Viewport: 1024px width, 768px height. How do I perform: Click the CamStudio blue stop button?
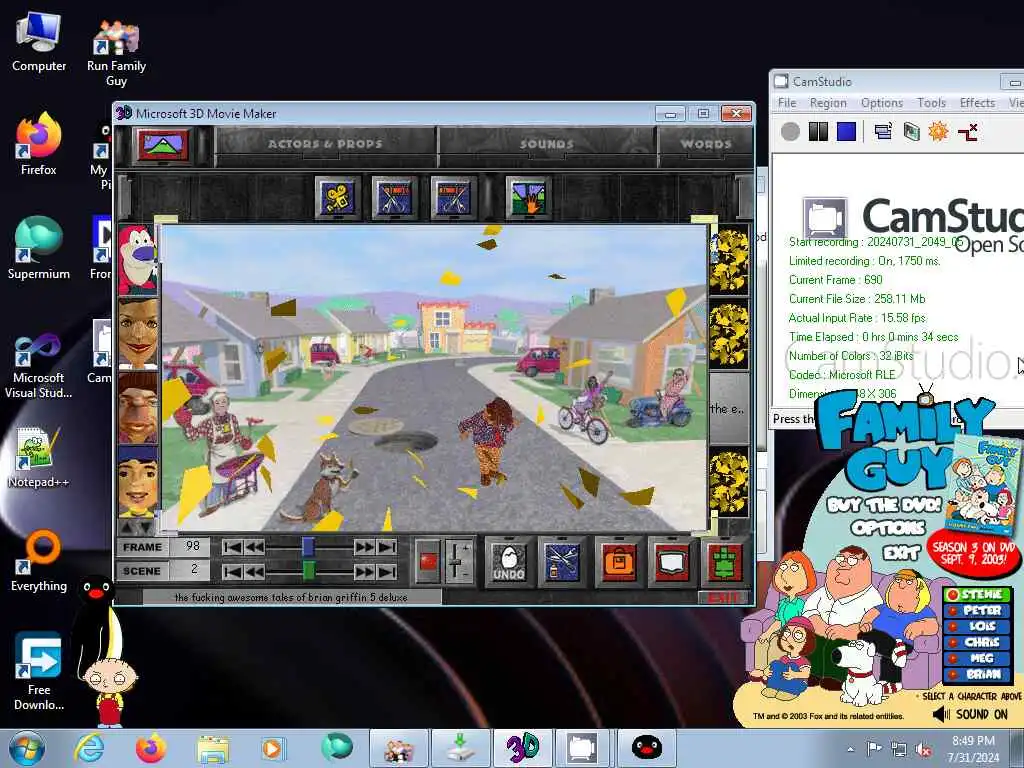[x=846, y=131]
